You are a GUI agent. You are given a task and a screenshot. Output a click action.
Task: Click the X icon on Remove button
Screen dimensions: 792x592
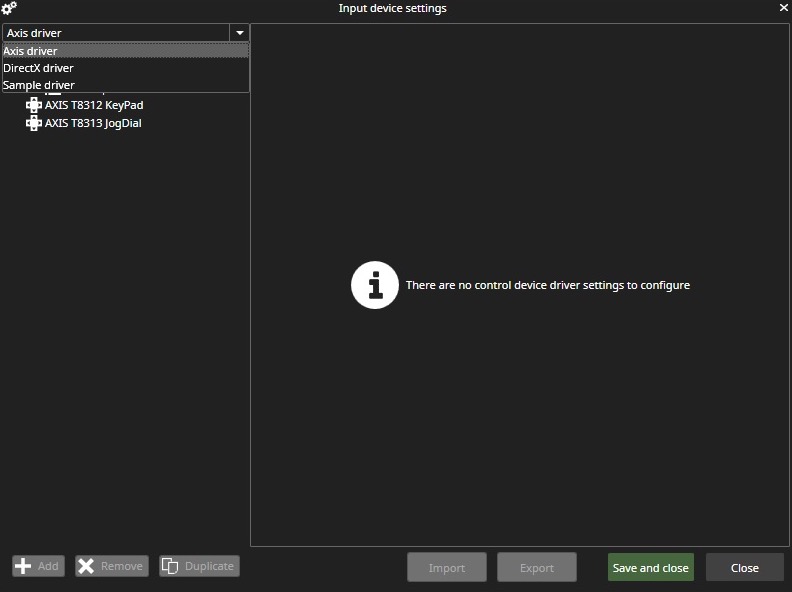coord(87,566)
